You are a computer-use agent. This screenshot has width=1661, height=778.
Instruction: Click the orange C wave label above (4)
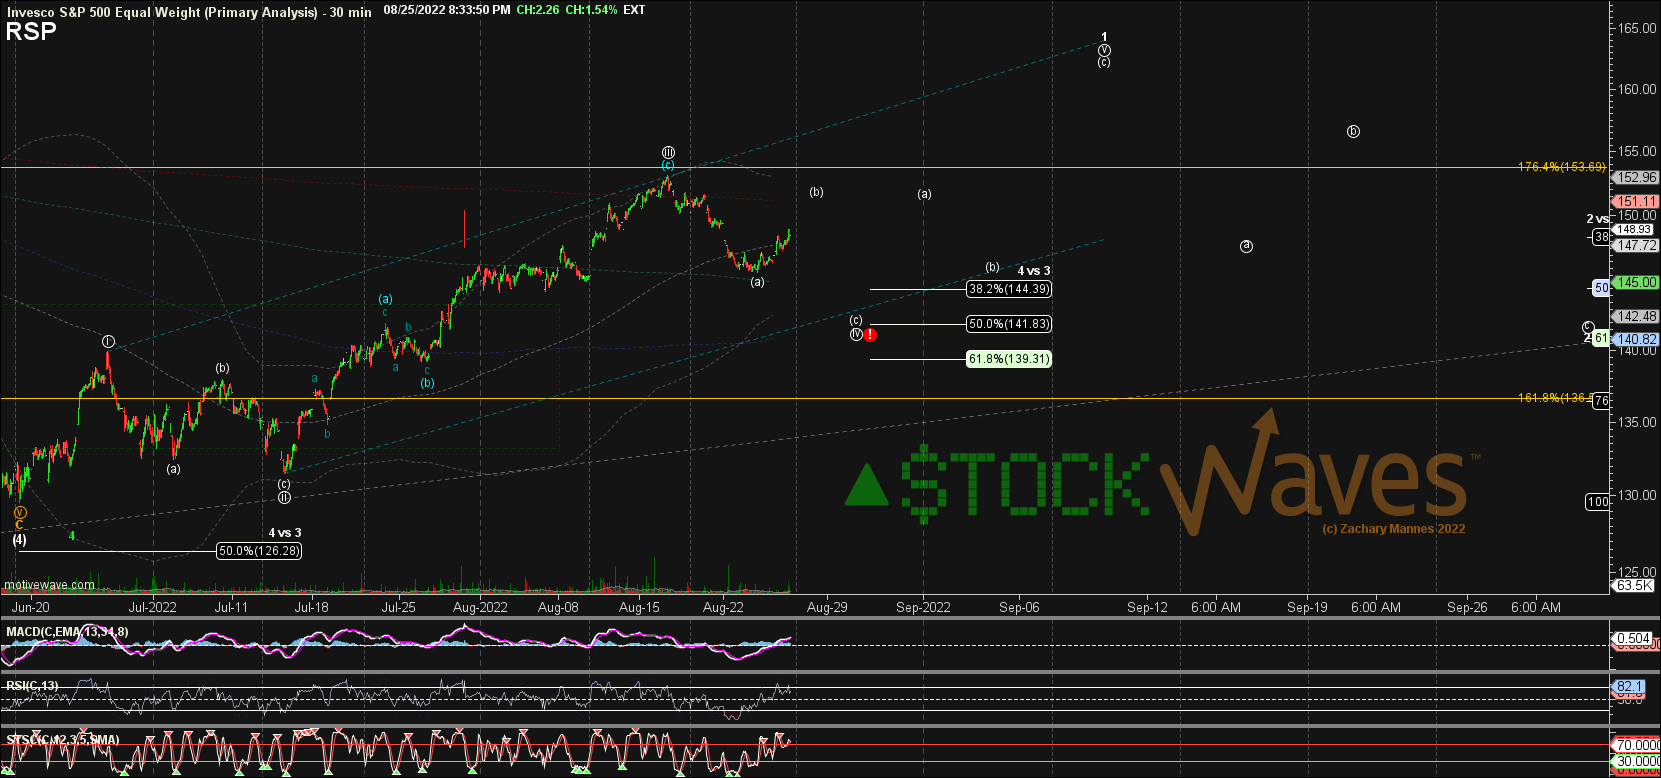[x=19, y=525]
